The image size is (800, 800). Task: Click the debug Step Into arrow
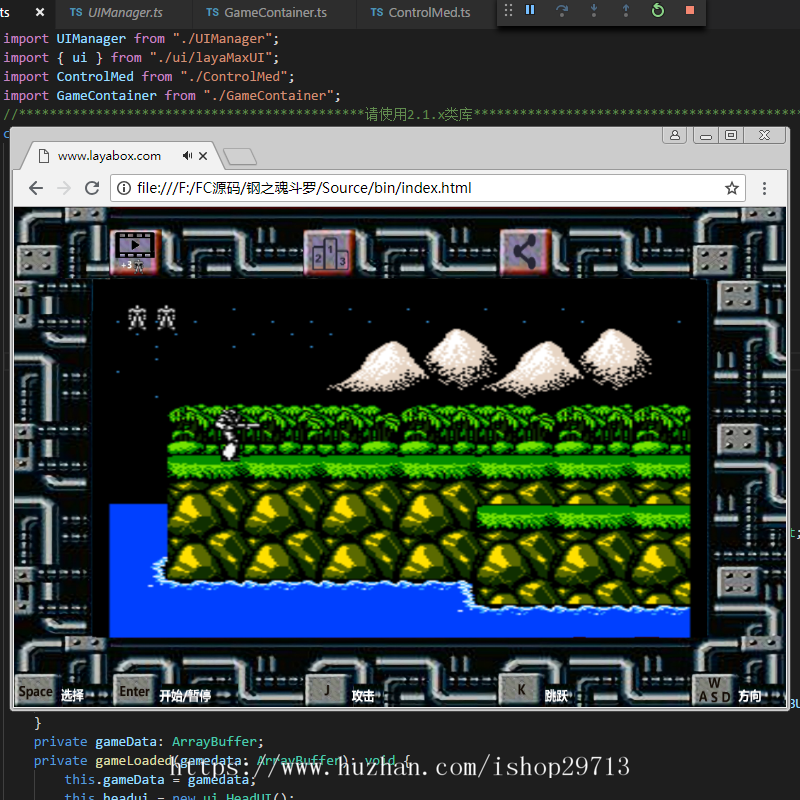pos(594,10)
